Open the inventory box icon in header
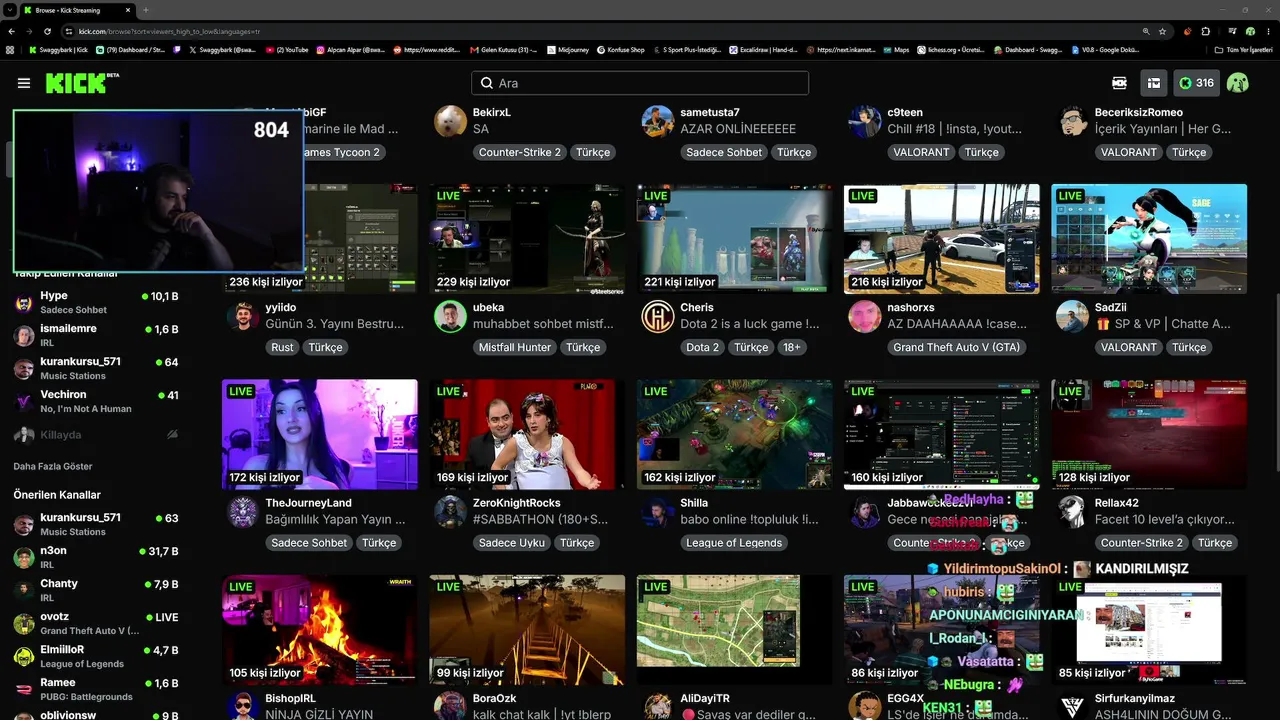The height and width of the screenshot is (720, 1280). pos(1153,83)
